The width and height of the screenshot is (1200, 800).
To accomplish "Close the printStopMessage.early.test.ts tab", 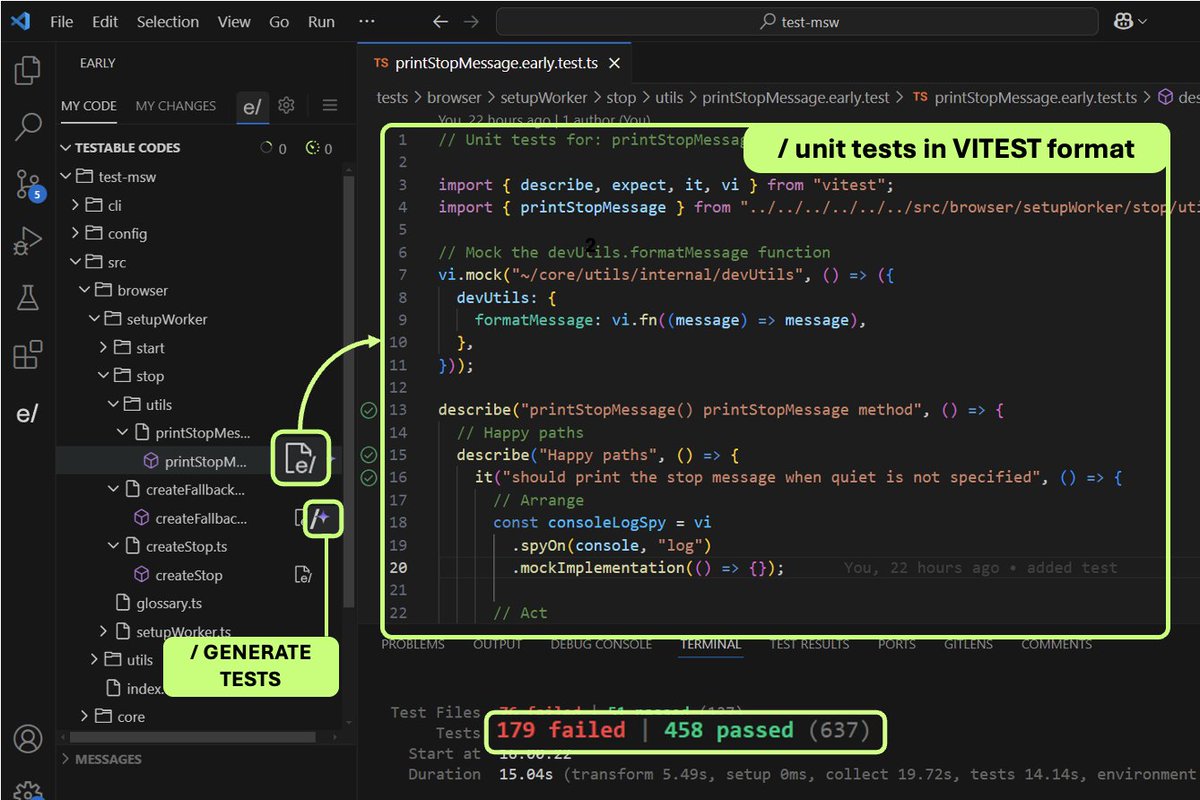I will click(614, 63).
